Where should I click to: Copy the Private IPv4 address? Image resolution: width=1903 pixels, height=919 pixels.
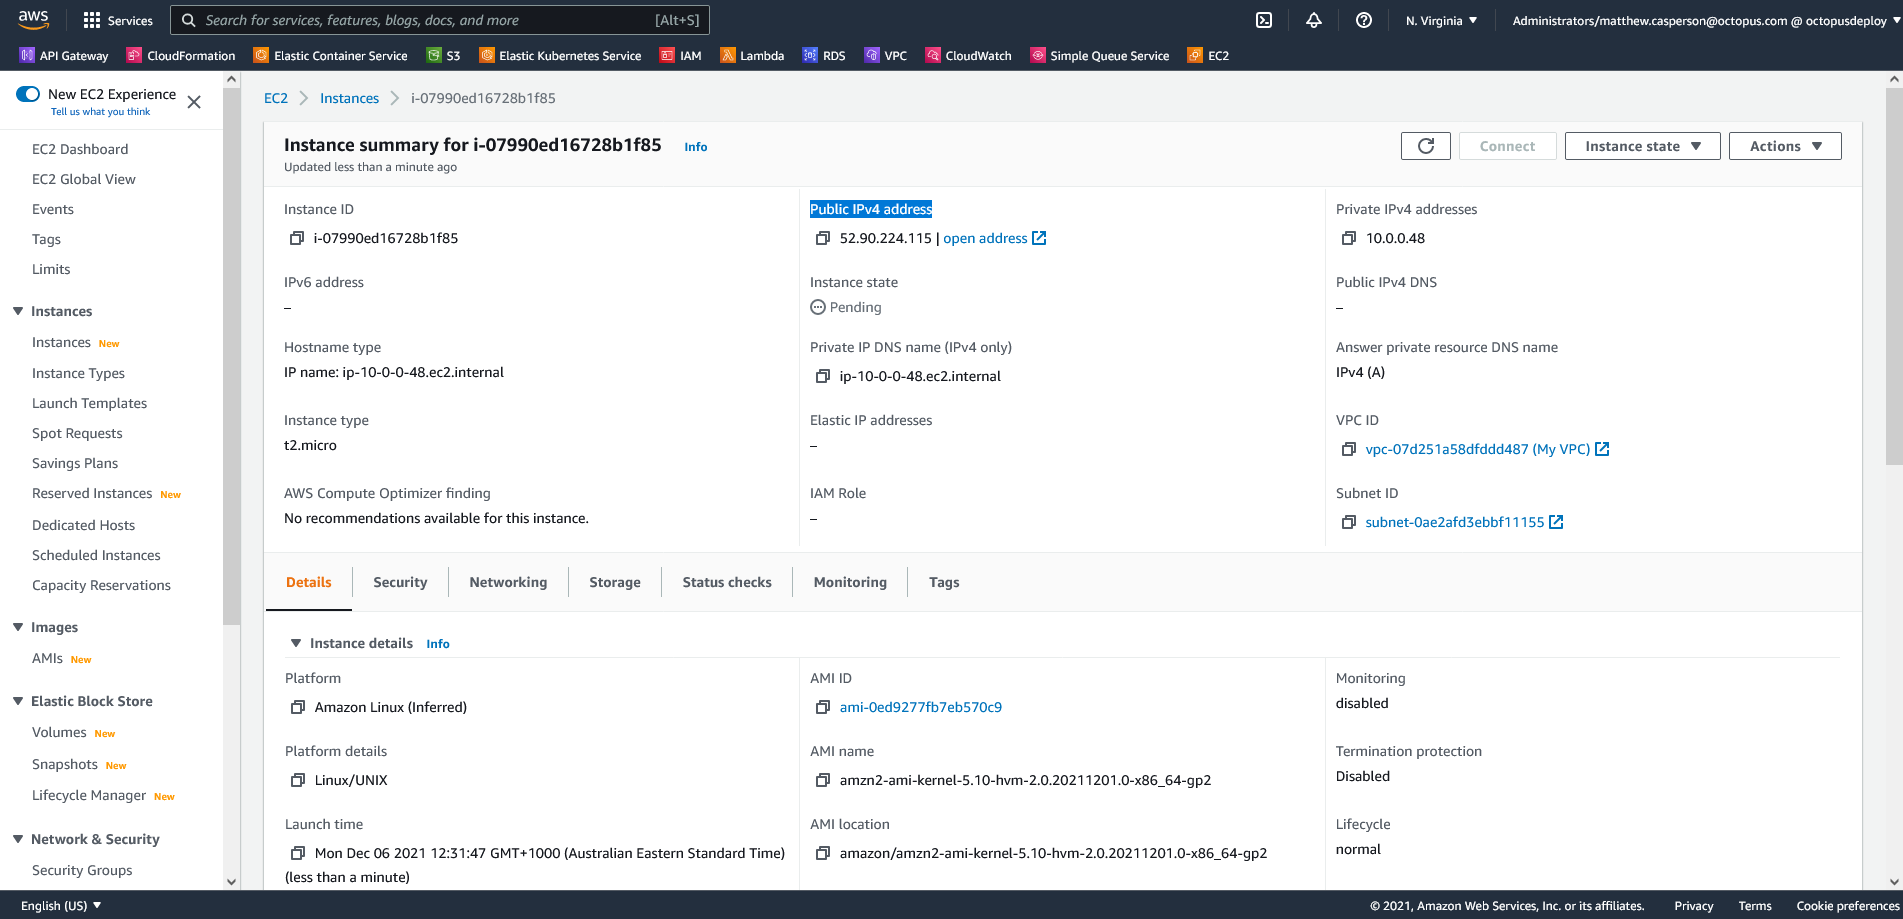[1348, 238]
